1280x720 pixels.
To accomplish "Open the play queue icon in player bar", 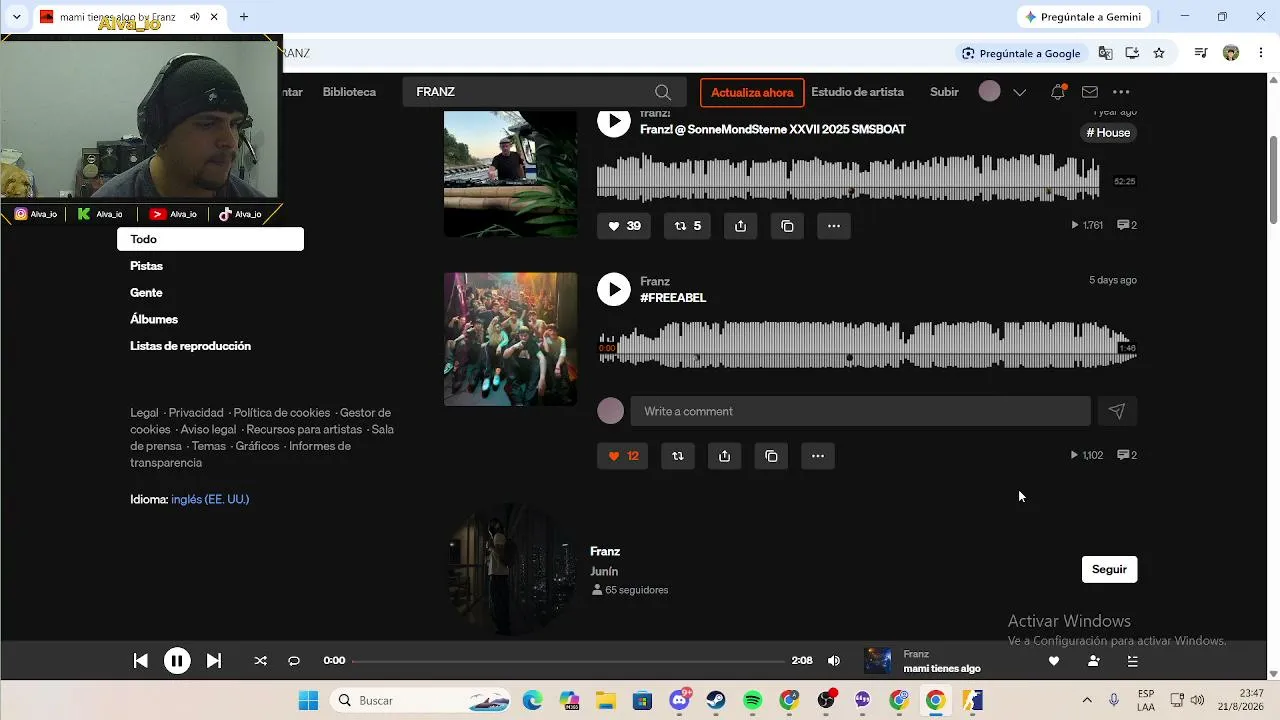I will 1133,661.
